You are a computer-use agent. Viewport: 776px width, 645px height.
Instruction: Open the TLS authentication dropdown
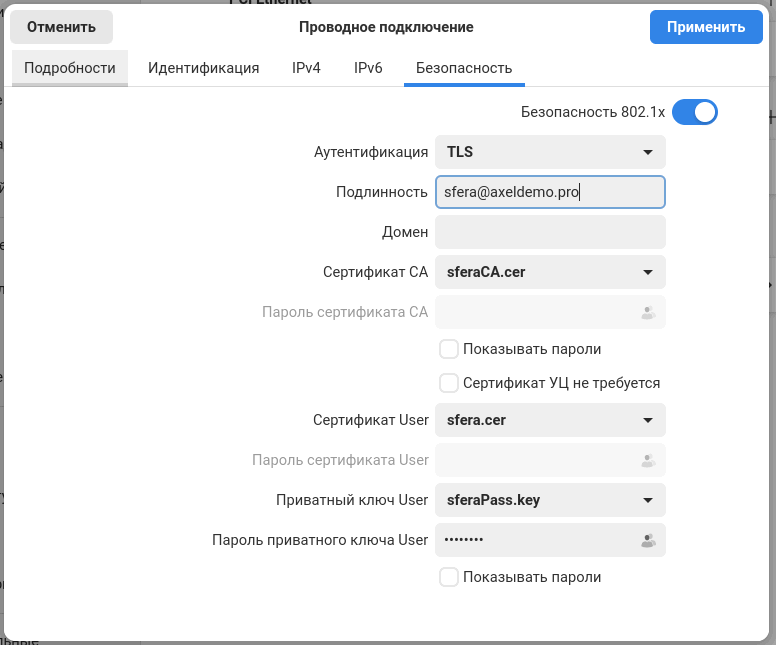click(x=550, y=152)
